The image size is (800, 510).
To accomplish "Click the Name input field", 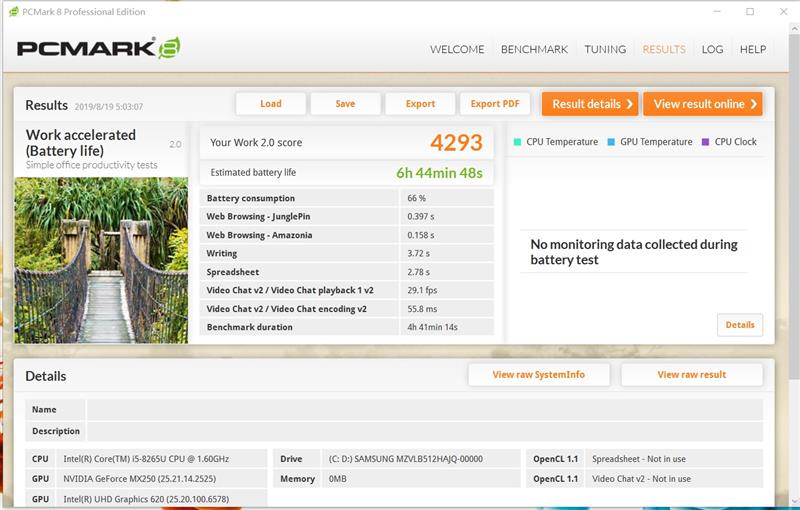I will [424, 410].
